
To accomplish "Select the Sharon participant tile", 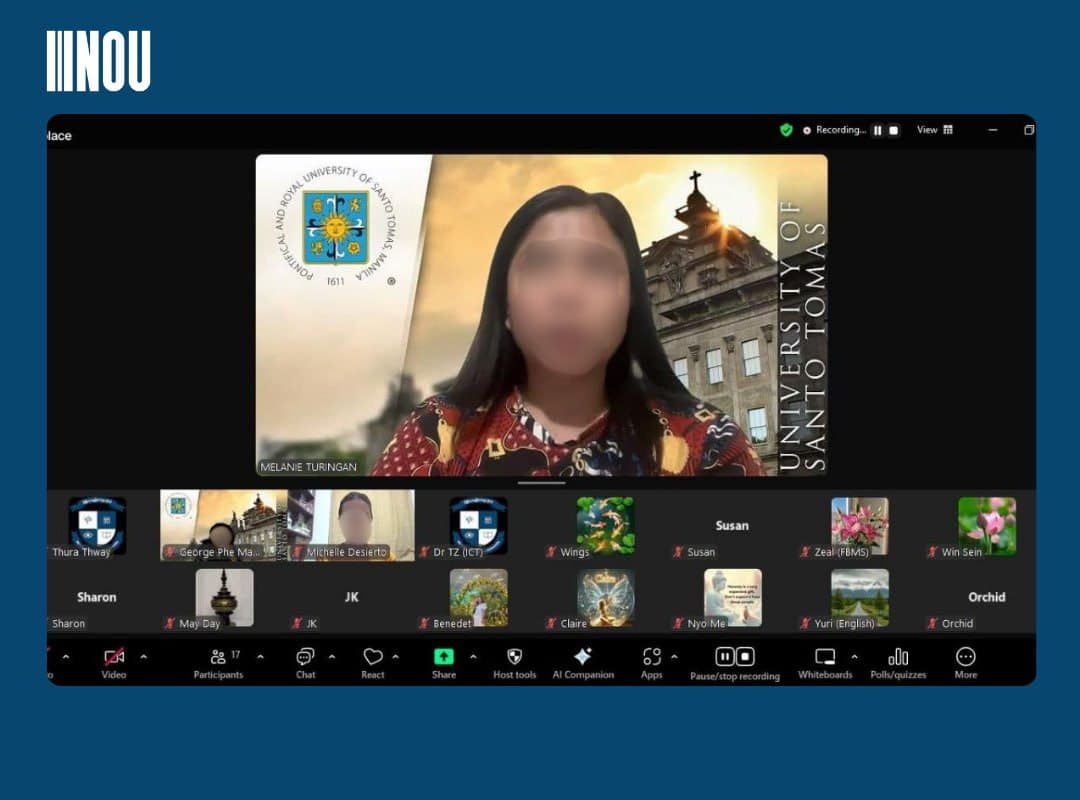I will click(97, 597).
